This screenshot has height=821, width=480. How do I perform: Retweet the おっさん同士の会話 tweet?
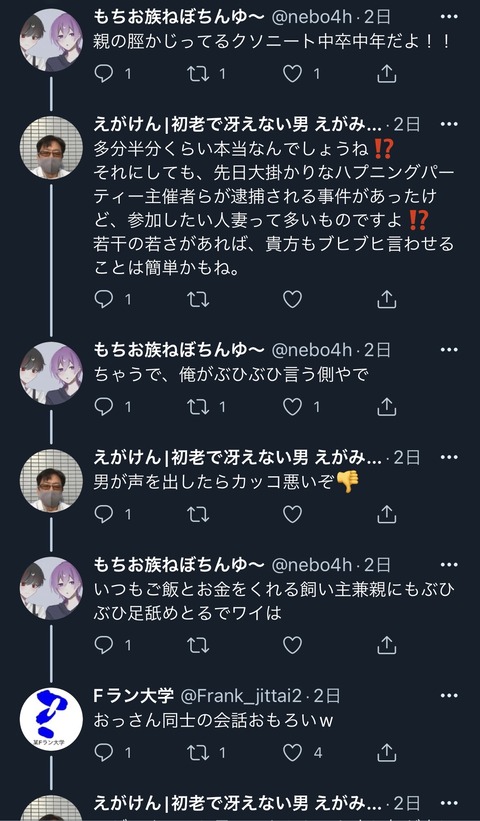pyautogui.click(x=198, y=753)
